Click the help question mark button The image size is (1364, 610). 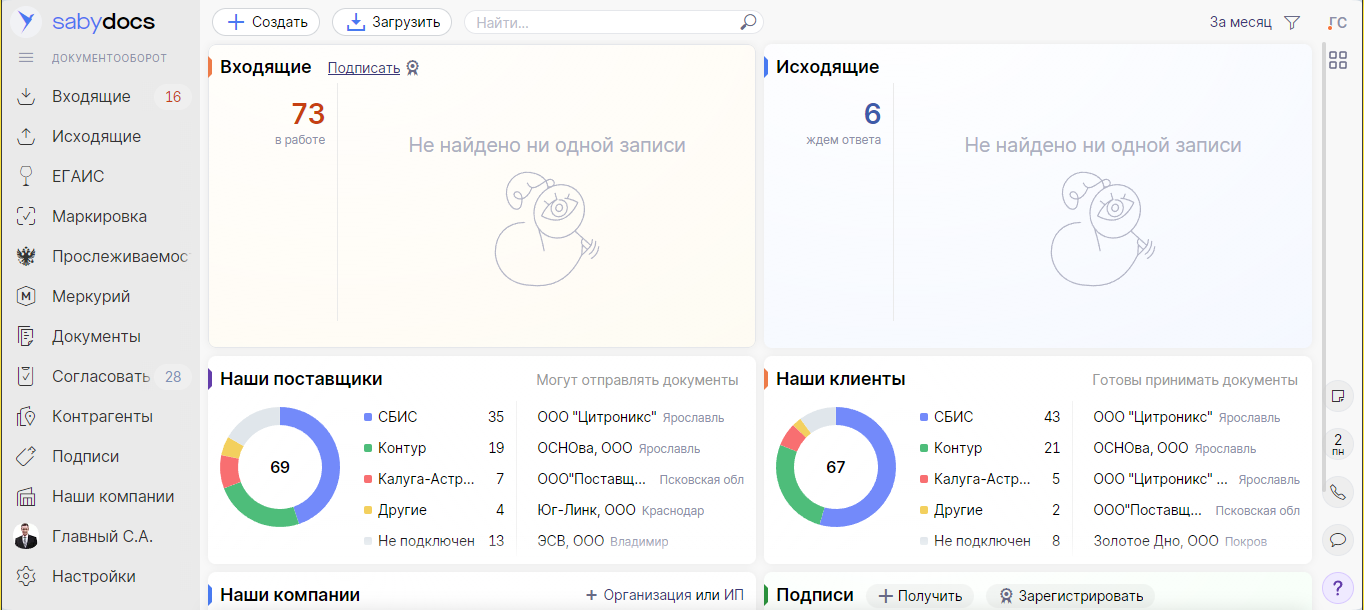(1338, 587)
